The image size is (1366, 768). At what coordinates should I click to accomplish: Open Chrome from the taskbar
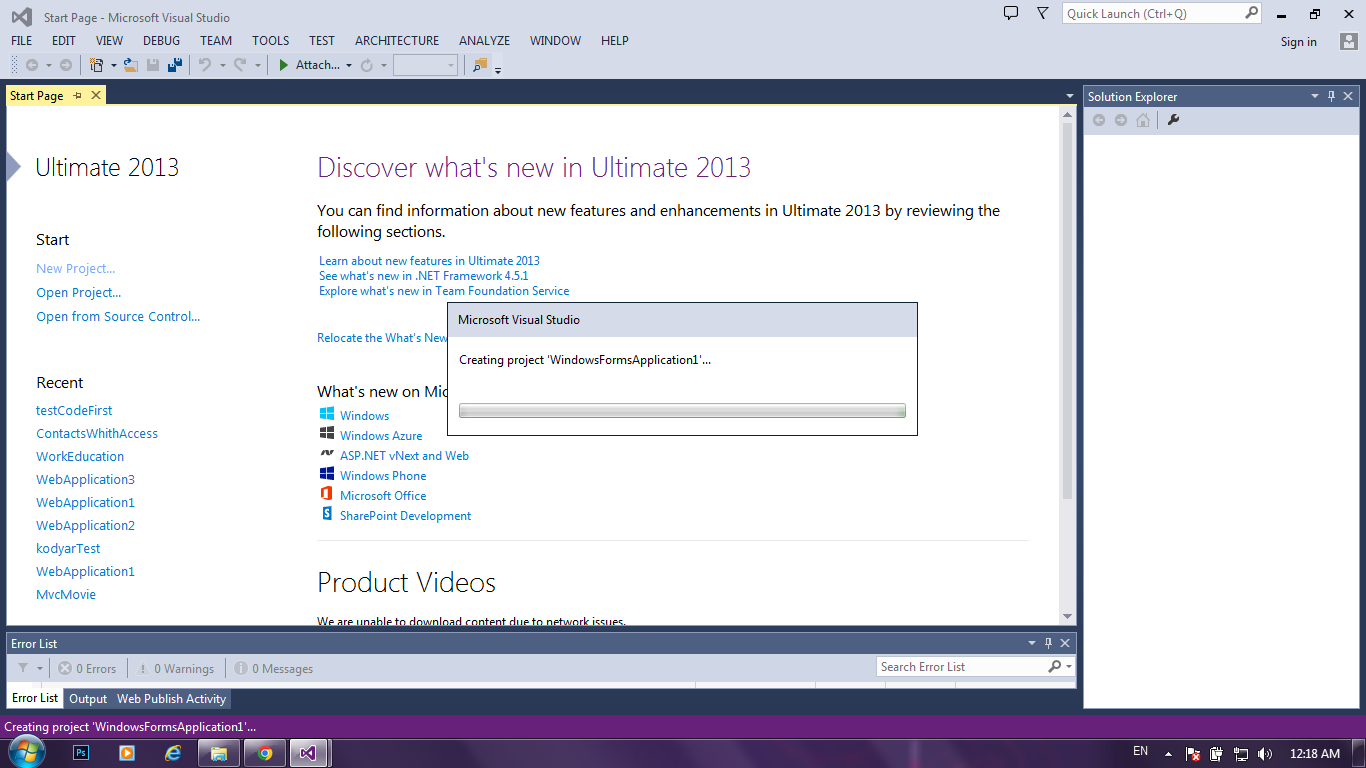click(x=265, y=753)
